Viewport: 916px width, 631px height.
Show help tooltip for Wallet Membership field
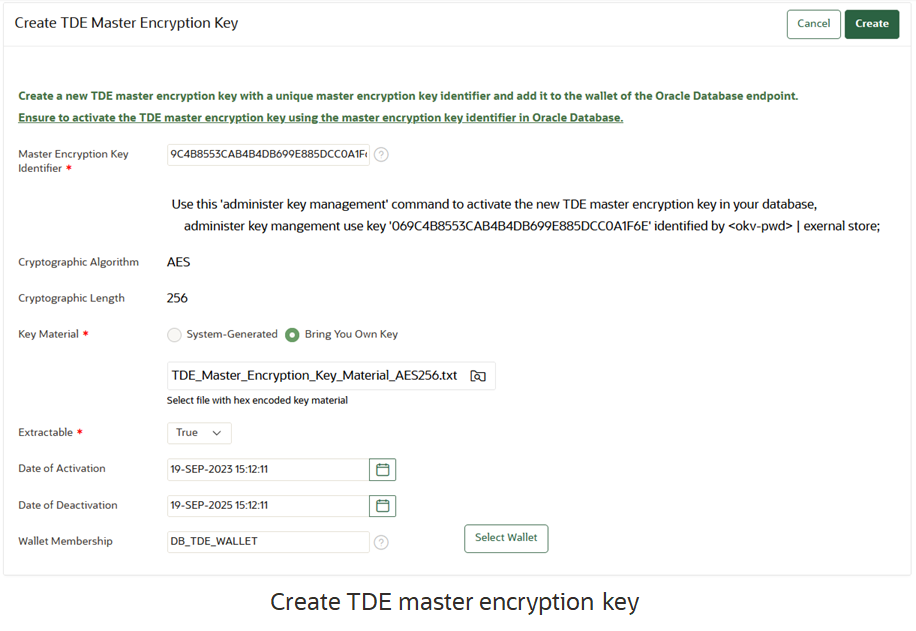coord(381,542)
